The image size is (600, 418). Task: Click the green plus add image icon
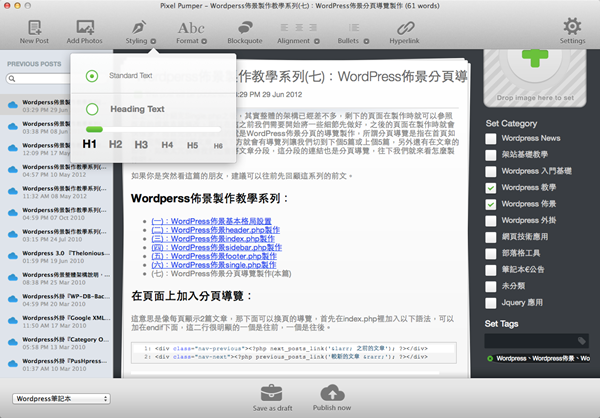(535, 58)
